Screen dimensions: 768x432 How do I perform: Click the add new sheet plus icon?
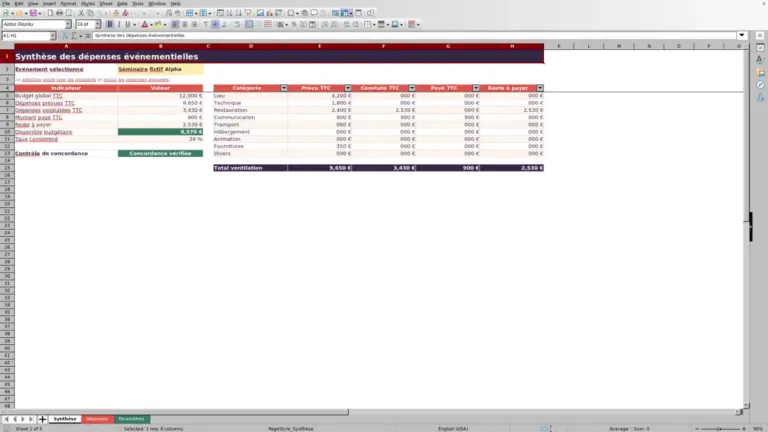tap(42, 419)
